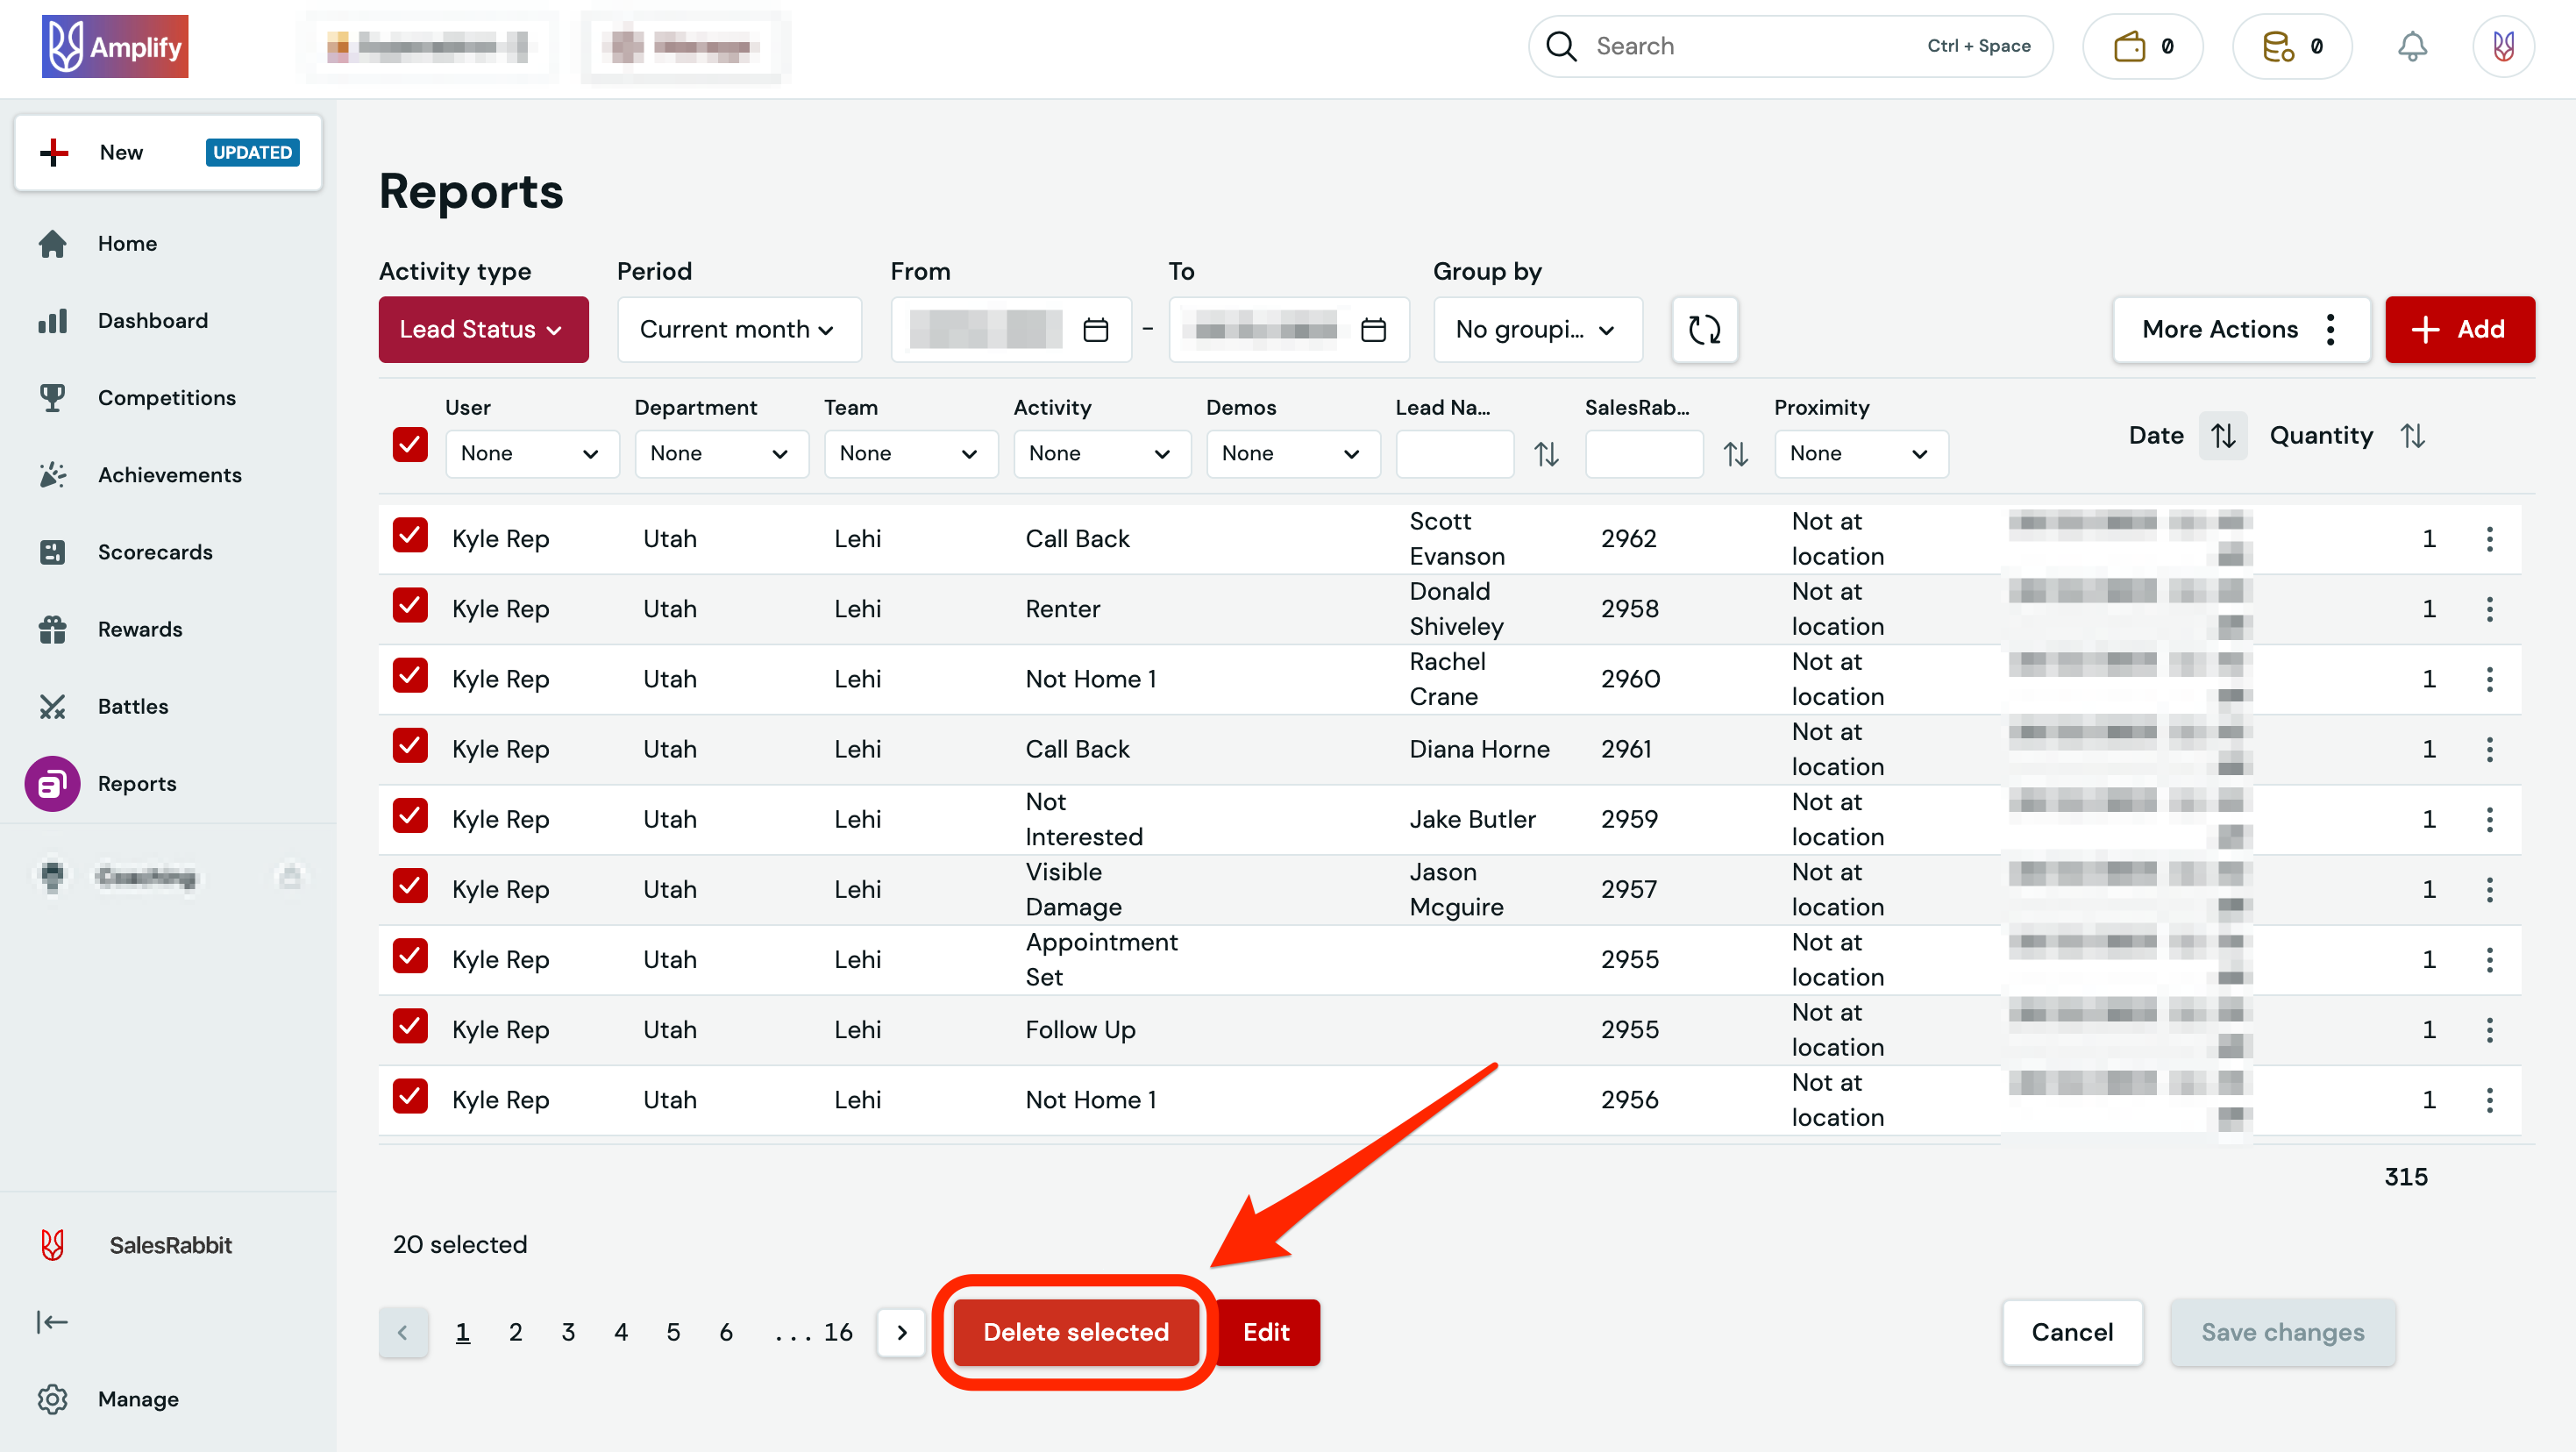
Task: Deselect the Diana Horne row checkbox
Action: pyautogui.click(x=409, y=746)
